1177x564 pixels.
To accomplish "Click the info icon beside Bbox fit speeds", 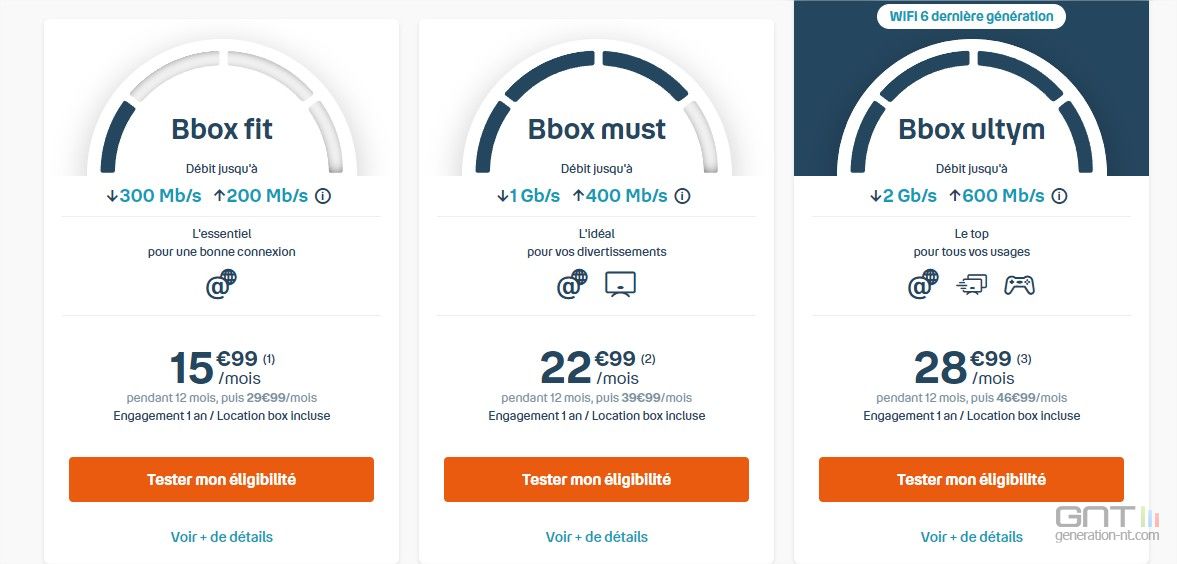I will point(323,196).
